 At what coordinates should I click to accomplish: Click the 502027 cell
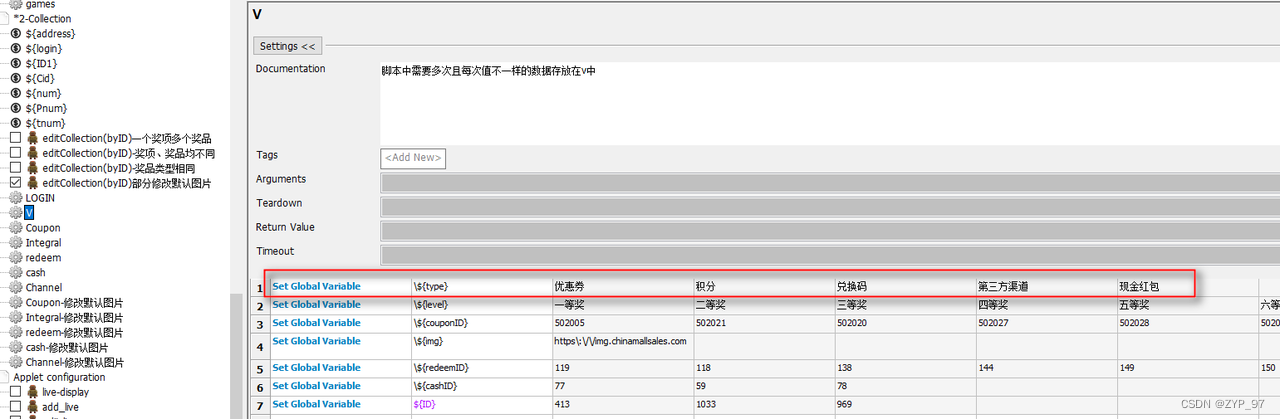tap(1046, 323)
